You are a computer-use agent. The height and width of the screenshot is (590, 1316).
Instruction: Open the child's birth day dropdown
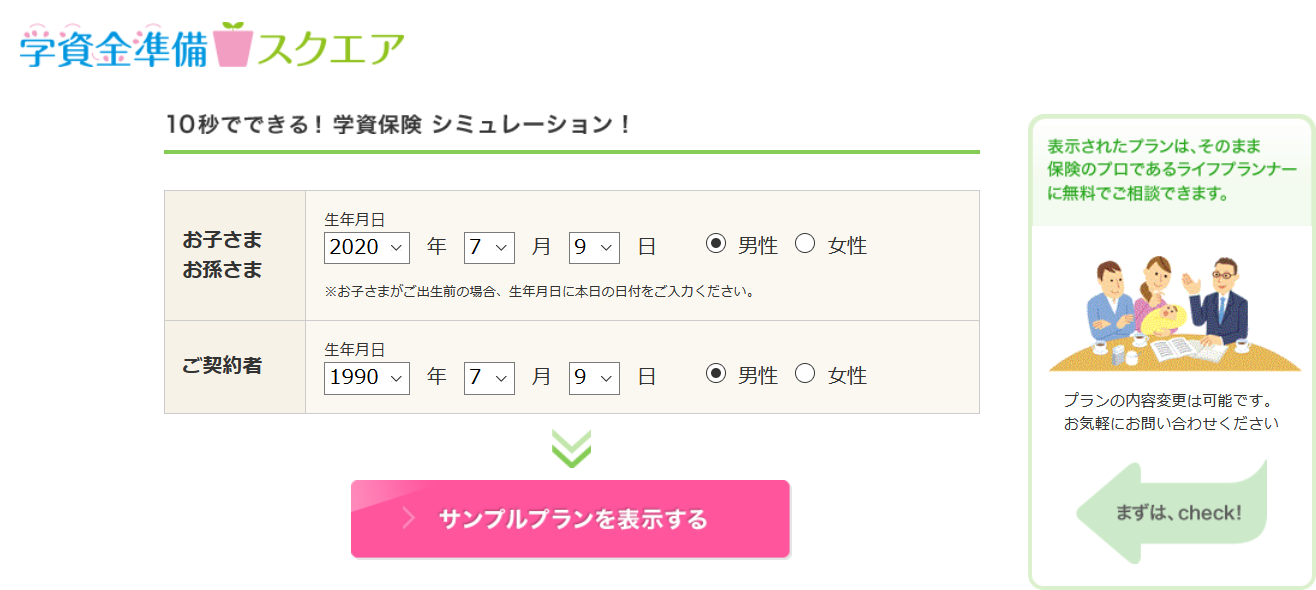point(594,247)
